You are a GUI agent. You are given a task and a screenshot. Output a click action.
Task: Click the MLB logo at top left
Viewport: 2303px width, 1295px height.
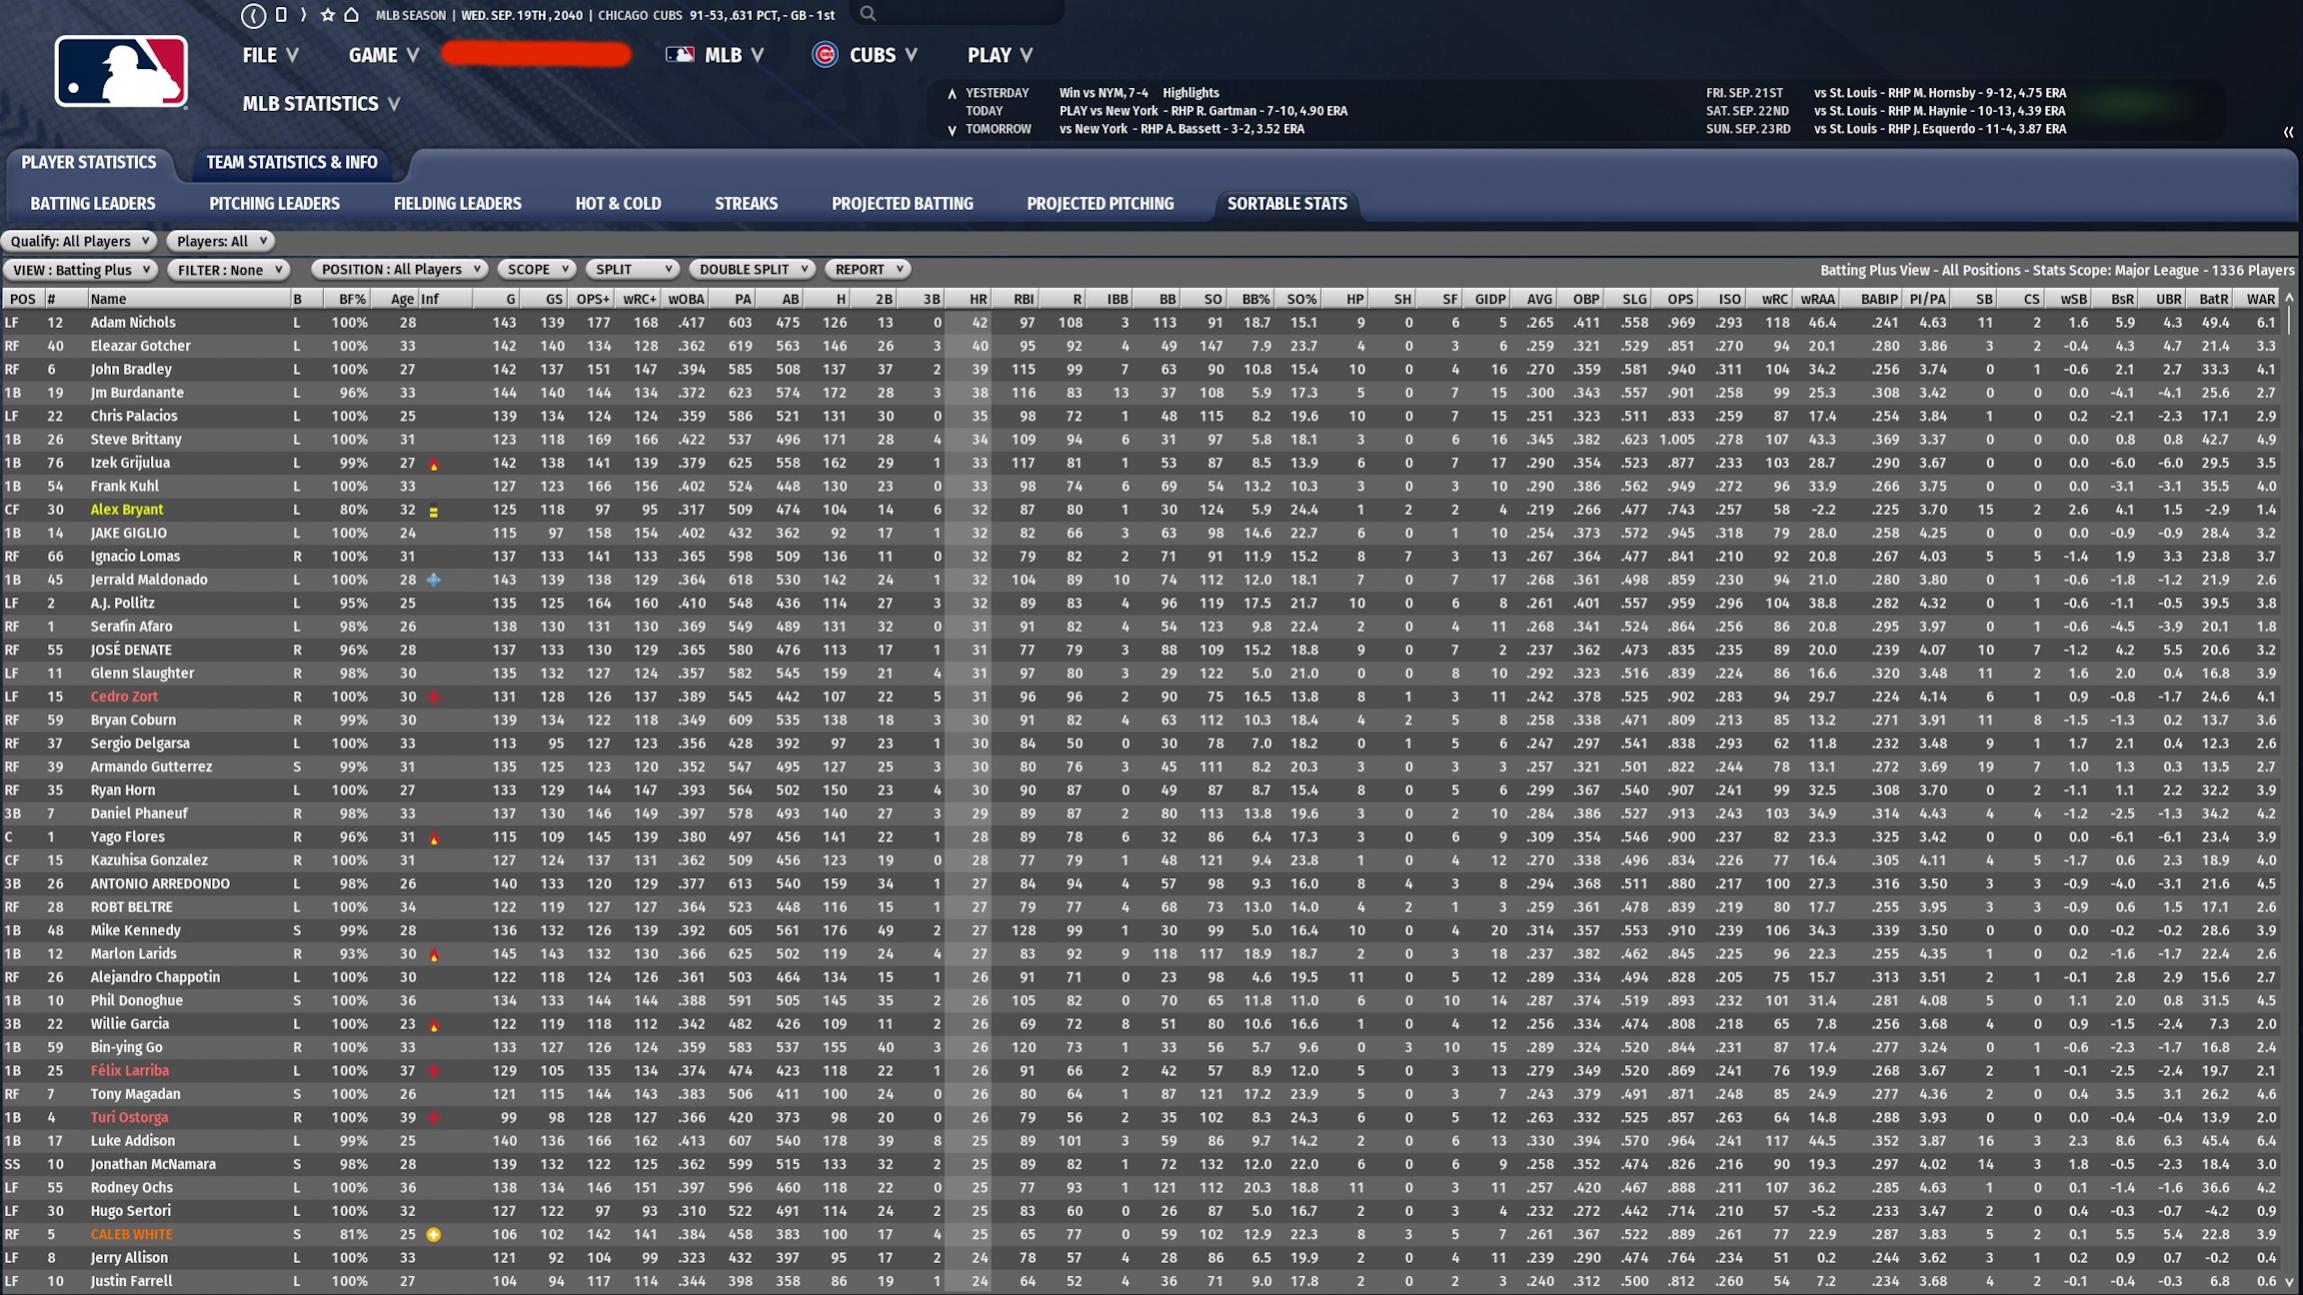tap(121, 72)
